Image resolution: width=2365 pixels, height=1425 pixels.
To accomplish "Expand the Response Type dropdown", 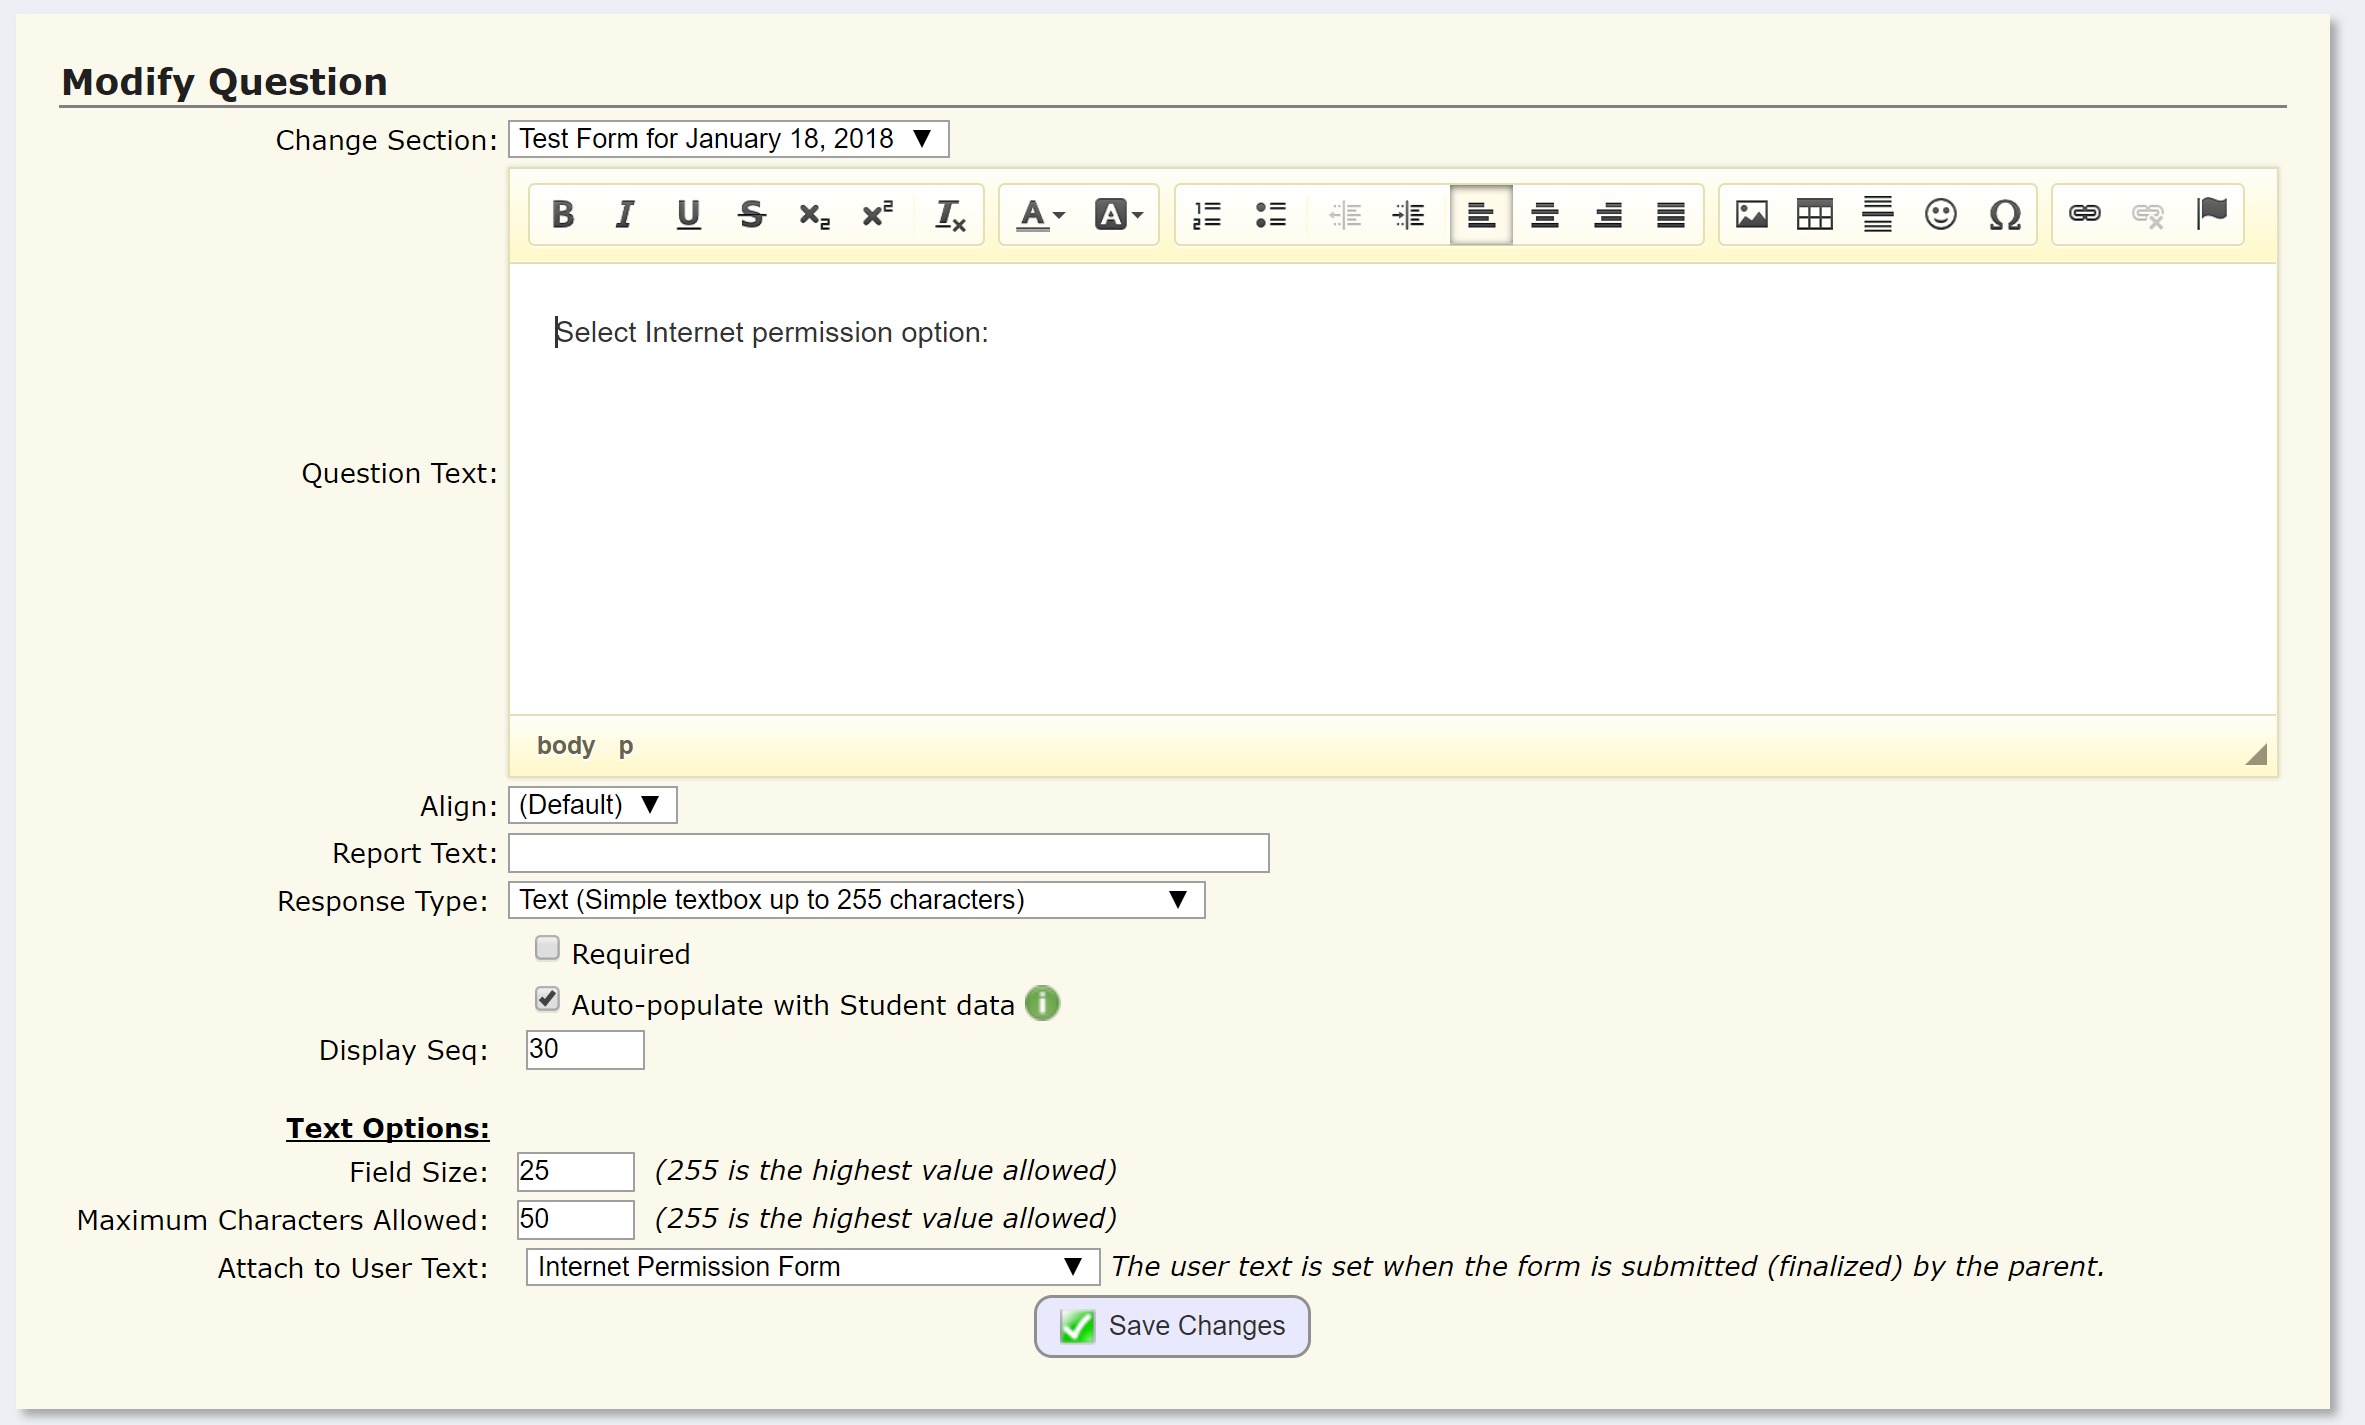I will coord(856,900).
